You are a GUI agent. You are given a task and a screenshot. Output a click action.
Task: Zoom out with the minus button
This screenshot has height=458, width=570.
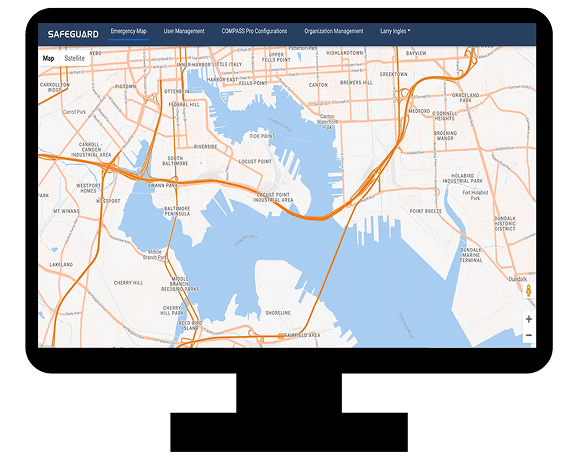click(x=529, y=335)
